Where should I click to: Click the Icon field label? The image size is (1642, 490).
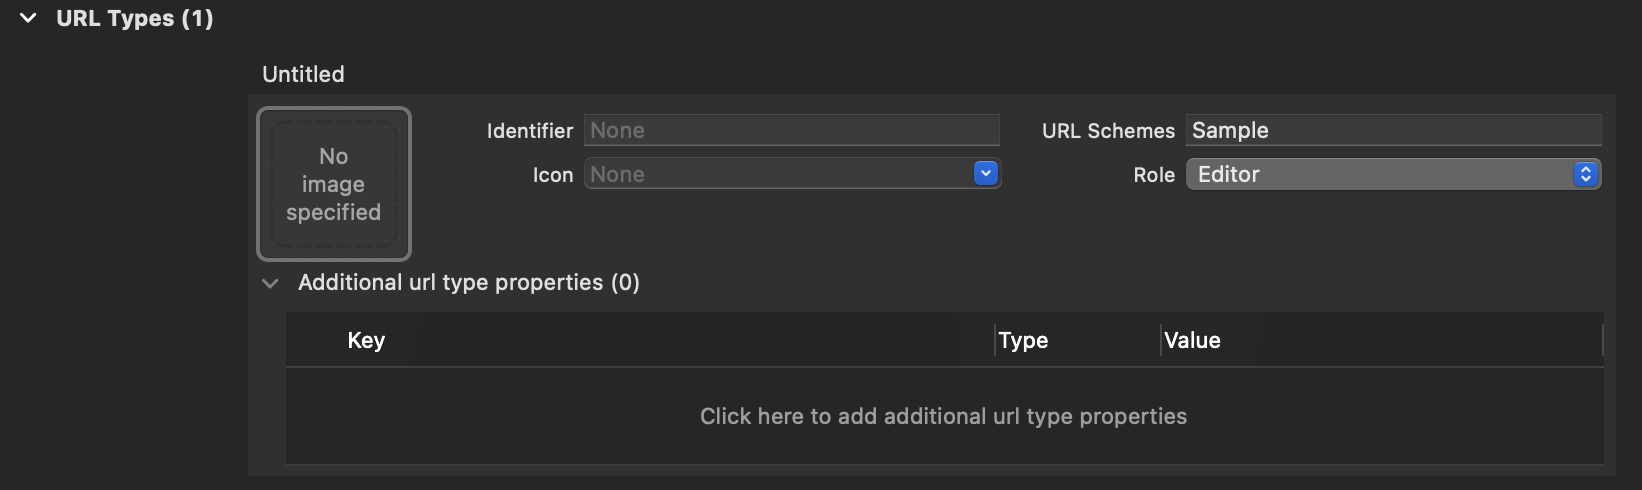coord(552,175)
